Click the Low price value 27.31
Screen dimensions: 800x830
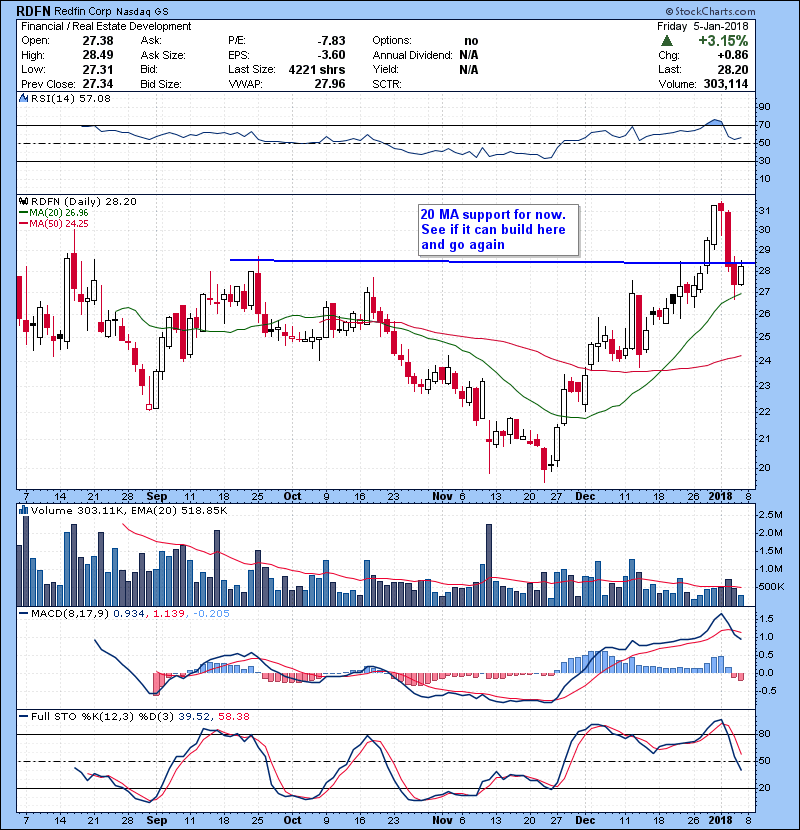click(x=98, y=69)
